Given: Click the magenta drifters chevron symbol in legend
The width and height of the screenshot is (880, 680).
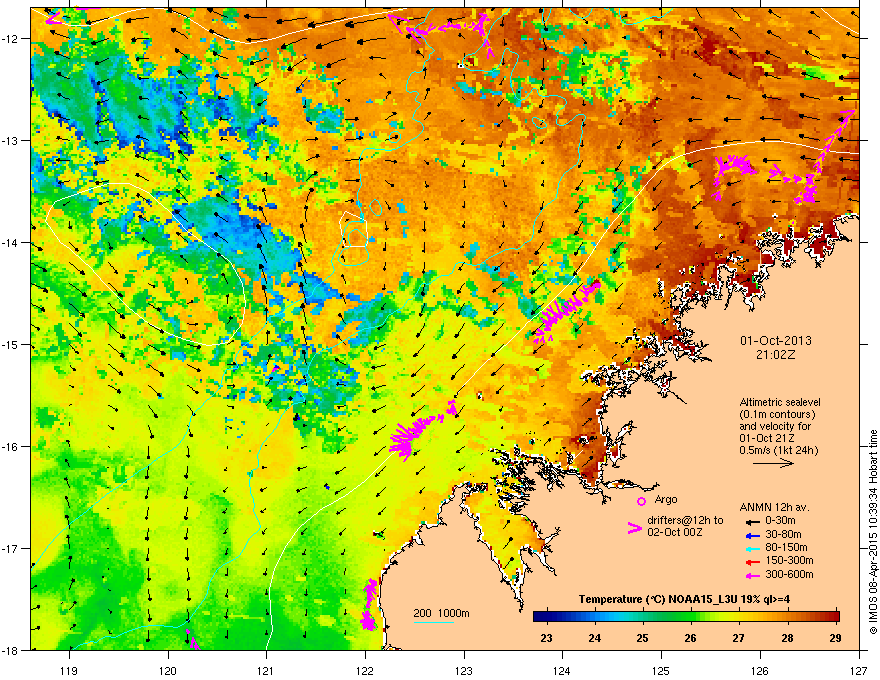Looking at the screenshot, I should [x=634, y=528].
